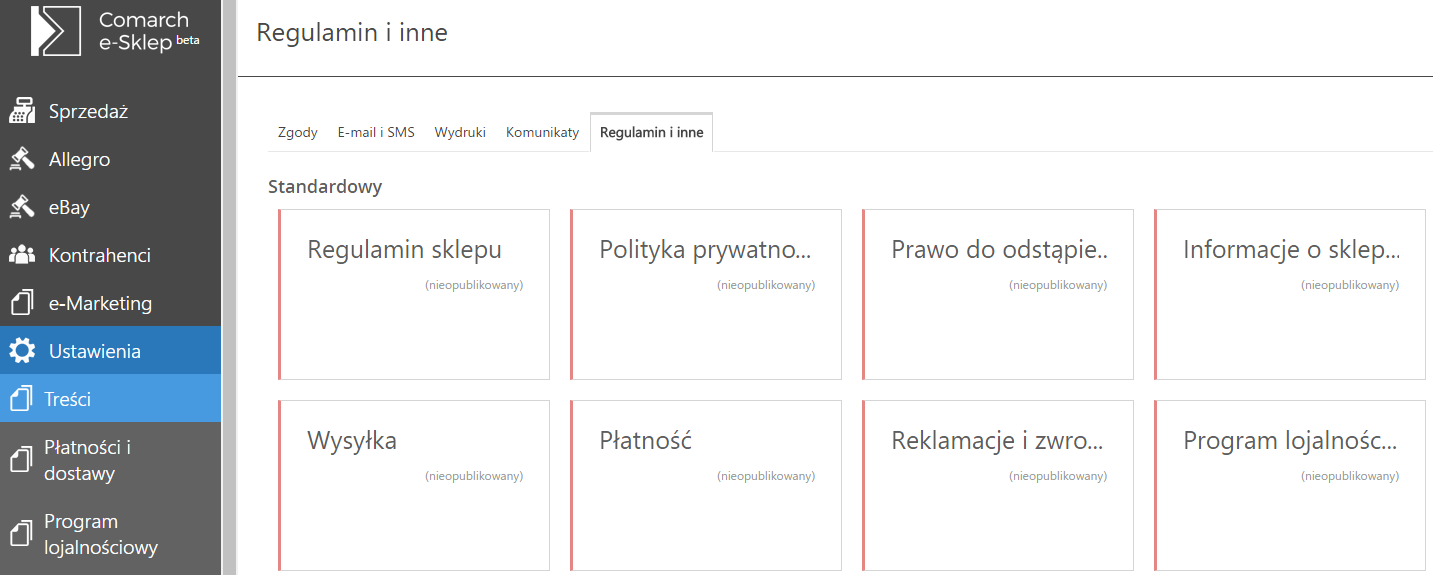
Task: Select the Regulamin i inne tab
Action: pos(652,132)
